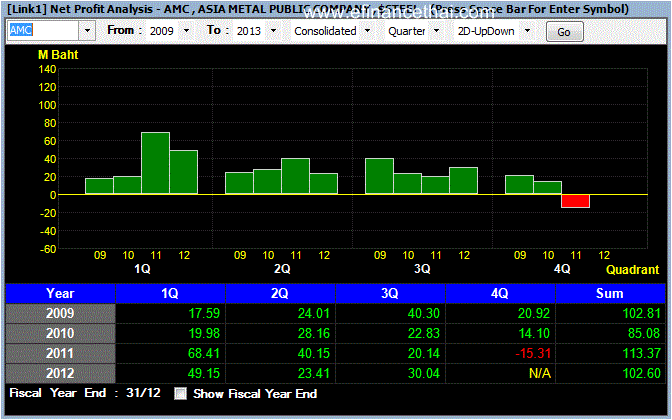The width and height of the screenshot is (672, 420).
Task: Toggle the Show Fiscal Year End checkbox
Action: [180, 393]
